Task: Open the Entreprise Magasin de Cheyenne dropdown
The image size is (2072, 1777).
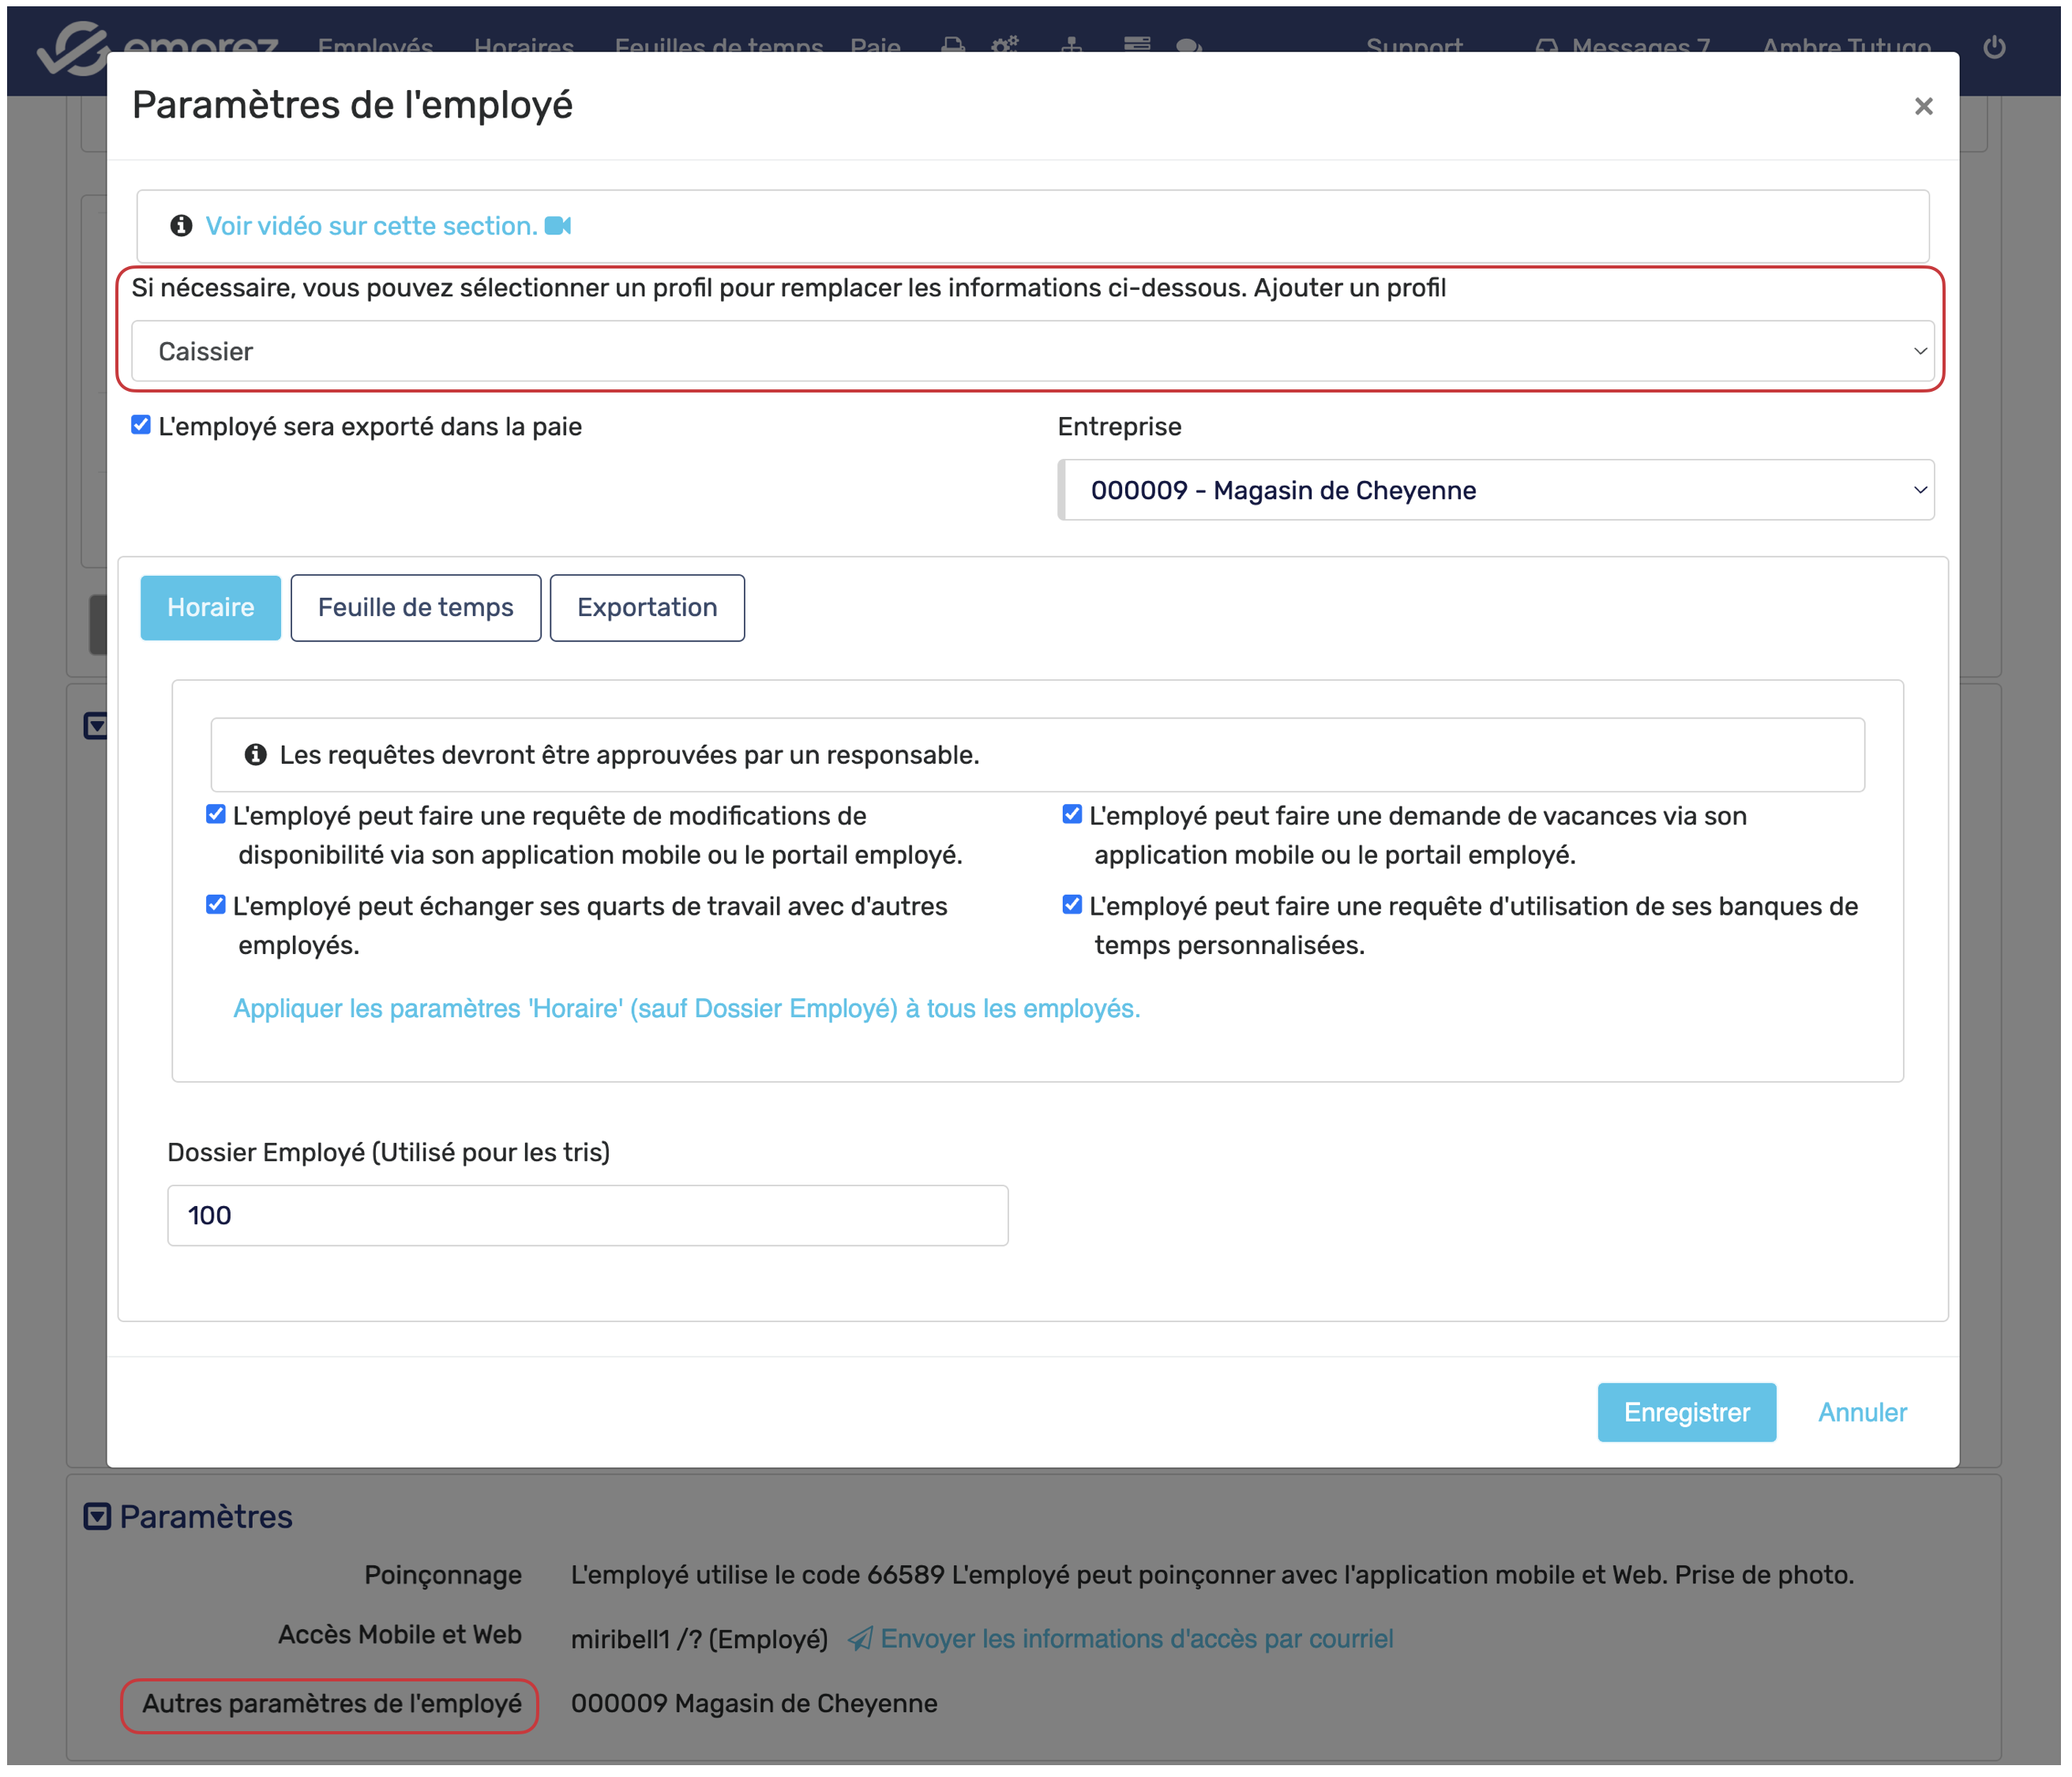Action: [x=1496, y=490]
